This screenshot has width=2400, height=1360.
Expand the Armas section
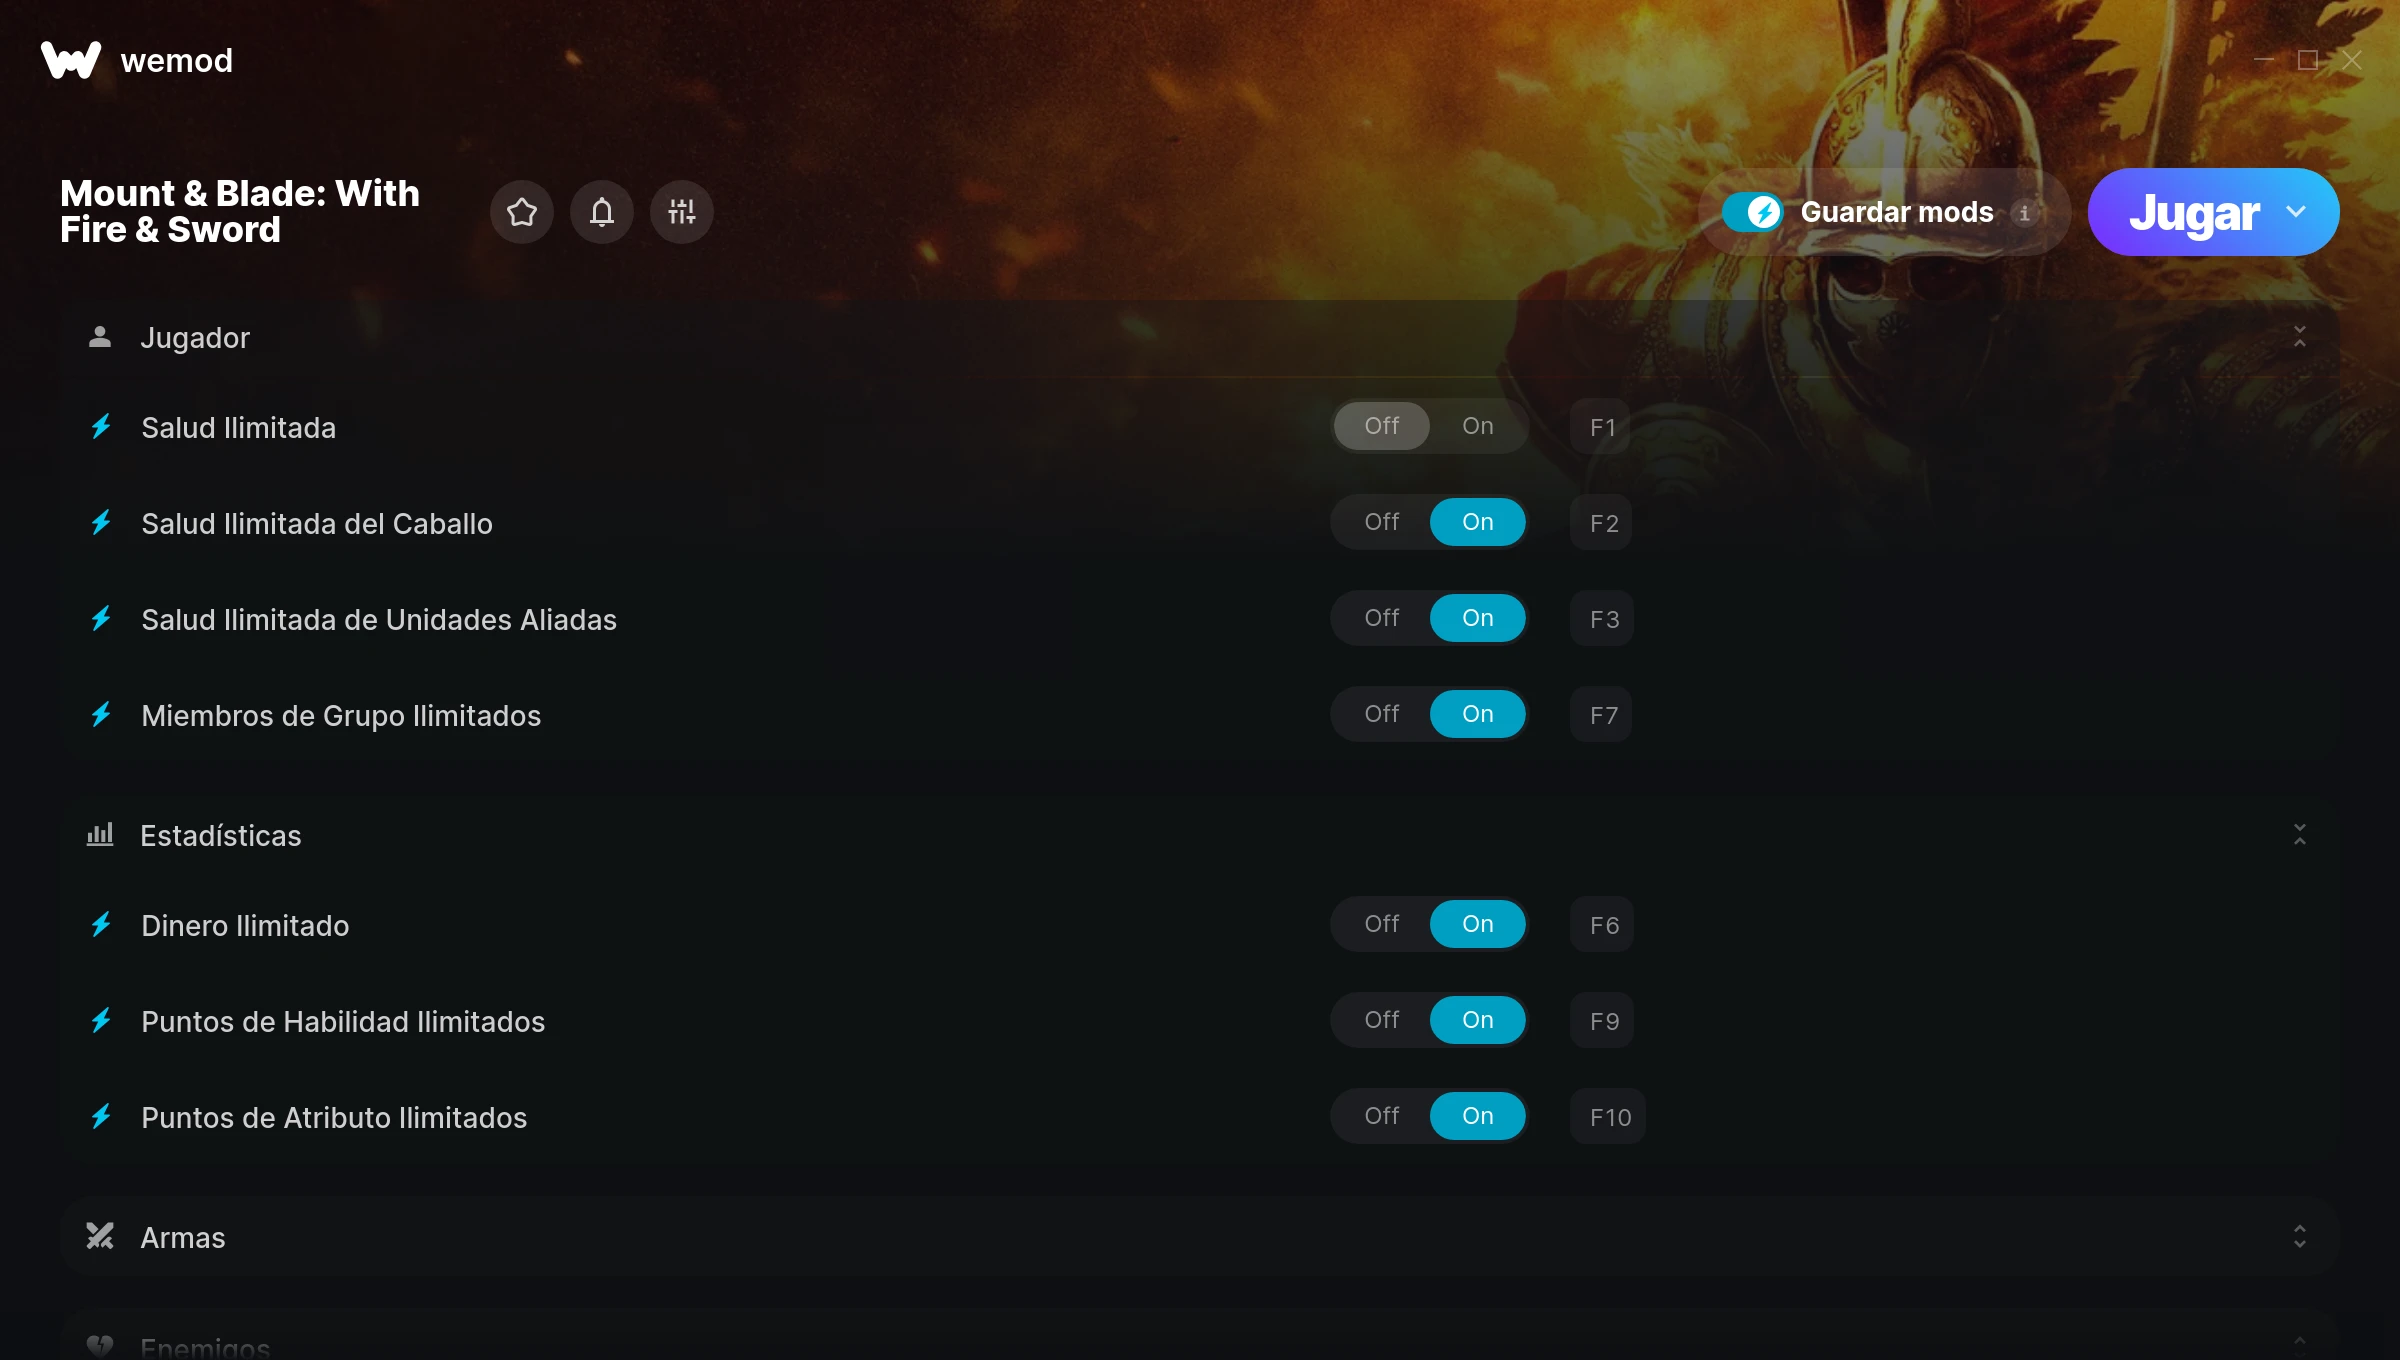(2300, 1237)
